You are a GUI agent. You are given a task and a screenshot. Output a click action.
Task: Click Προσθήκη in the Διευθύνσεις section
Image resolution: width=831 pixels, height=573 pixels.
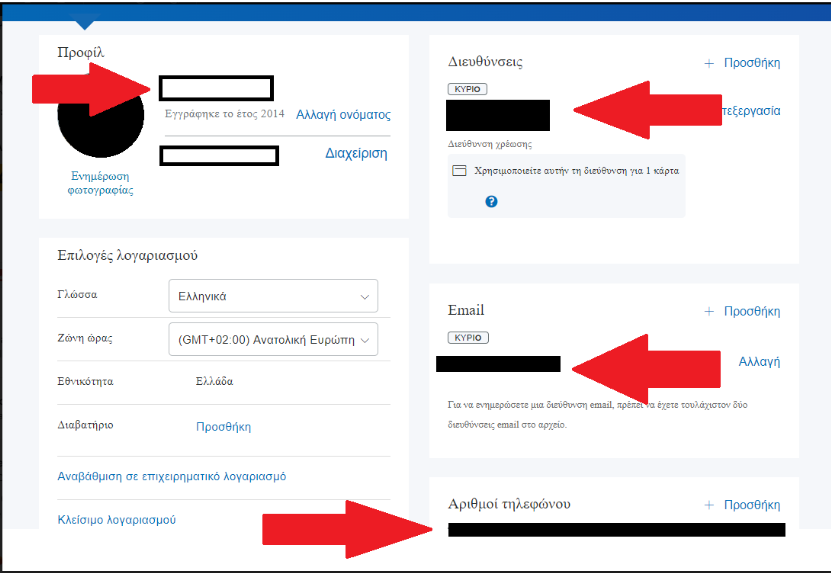(742, 63)
